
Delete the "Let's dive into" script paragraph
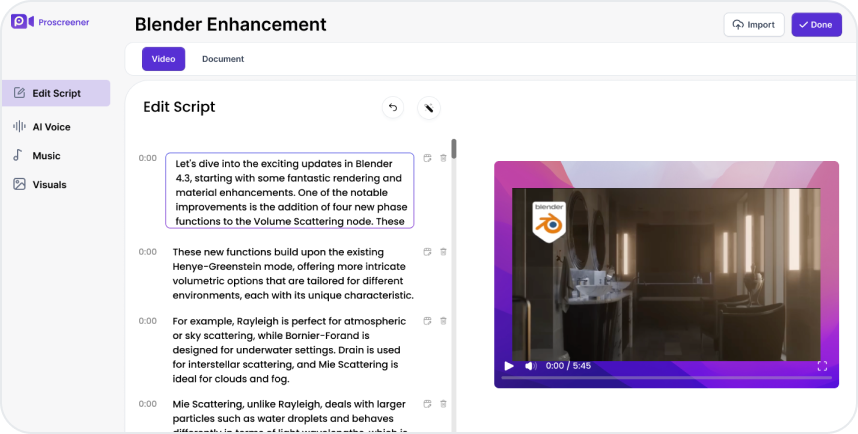click(x=443, y=158)
